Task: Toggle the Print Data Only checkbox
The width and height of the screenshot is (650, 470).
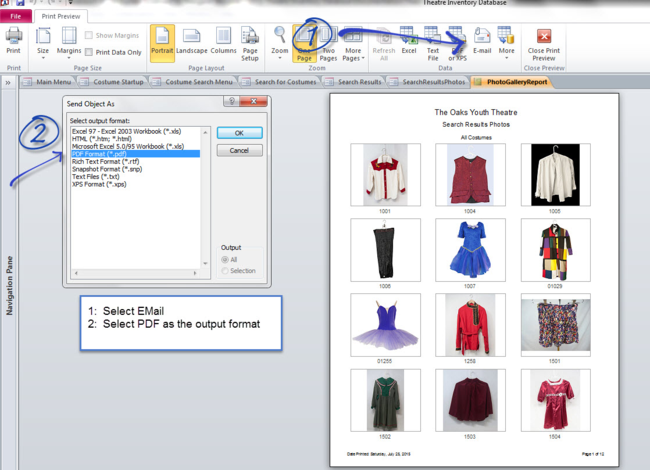Action: coord(90,51)
